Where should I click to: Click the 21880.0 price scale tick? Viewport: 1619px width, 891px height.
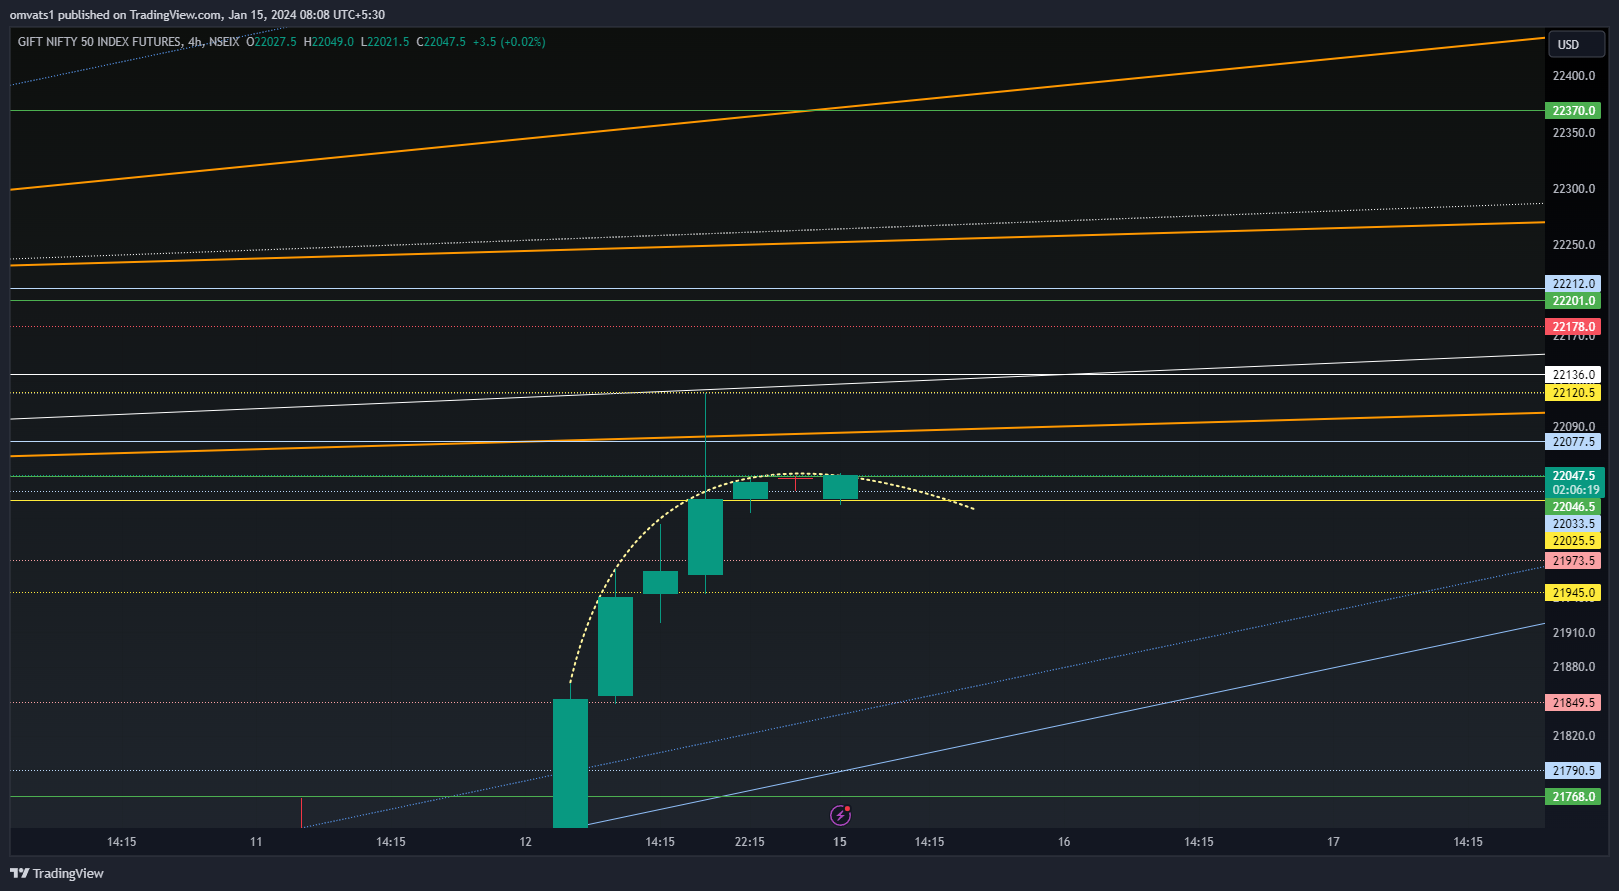coord(1573,667)
